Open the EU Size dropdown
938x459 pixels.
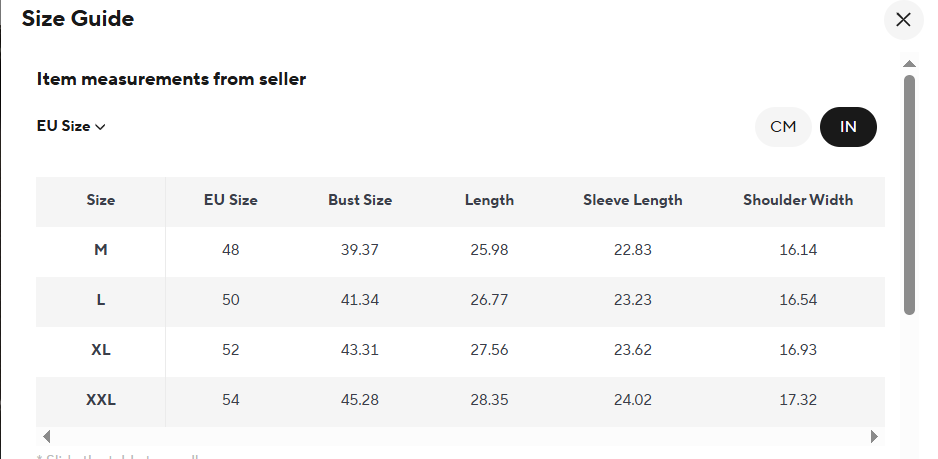(x=71, y=127)
